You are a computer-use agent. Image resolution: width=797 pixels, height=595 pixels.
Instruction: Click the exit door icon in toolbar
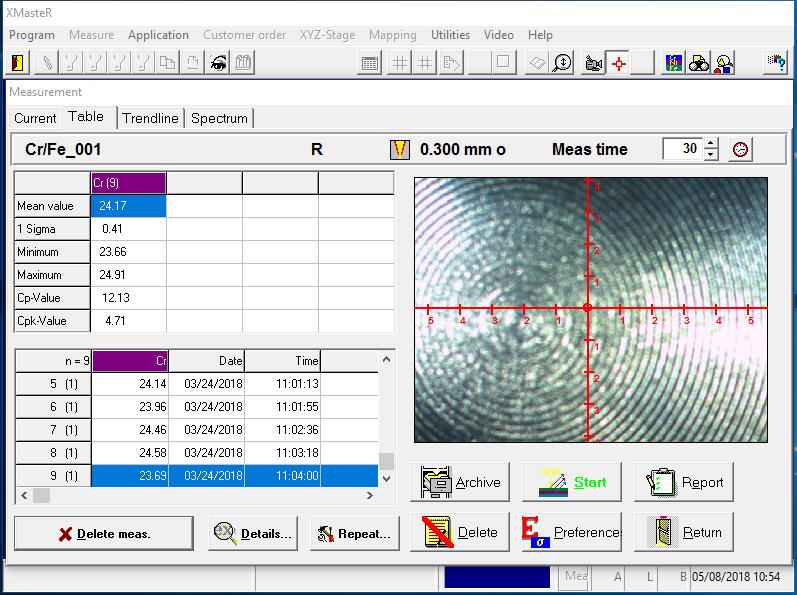click(17, 63)
